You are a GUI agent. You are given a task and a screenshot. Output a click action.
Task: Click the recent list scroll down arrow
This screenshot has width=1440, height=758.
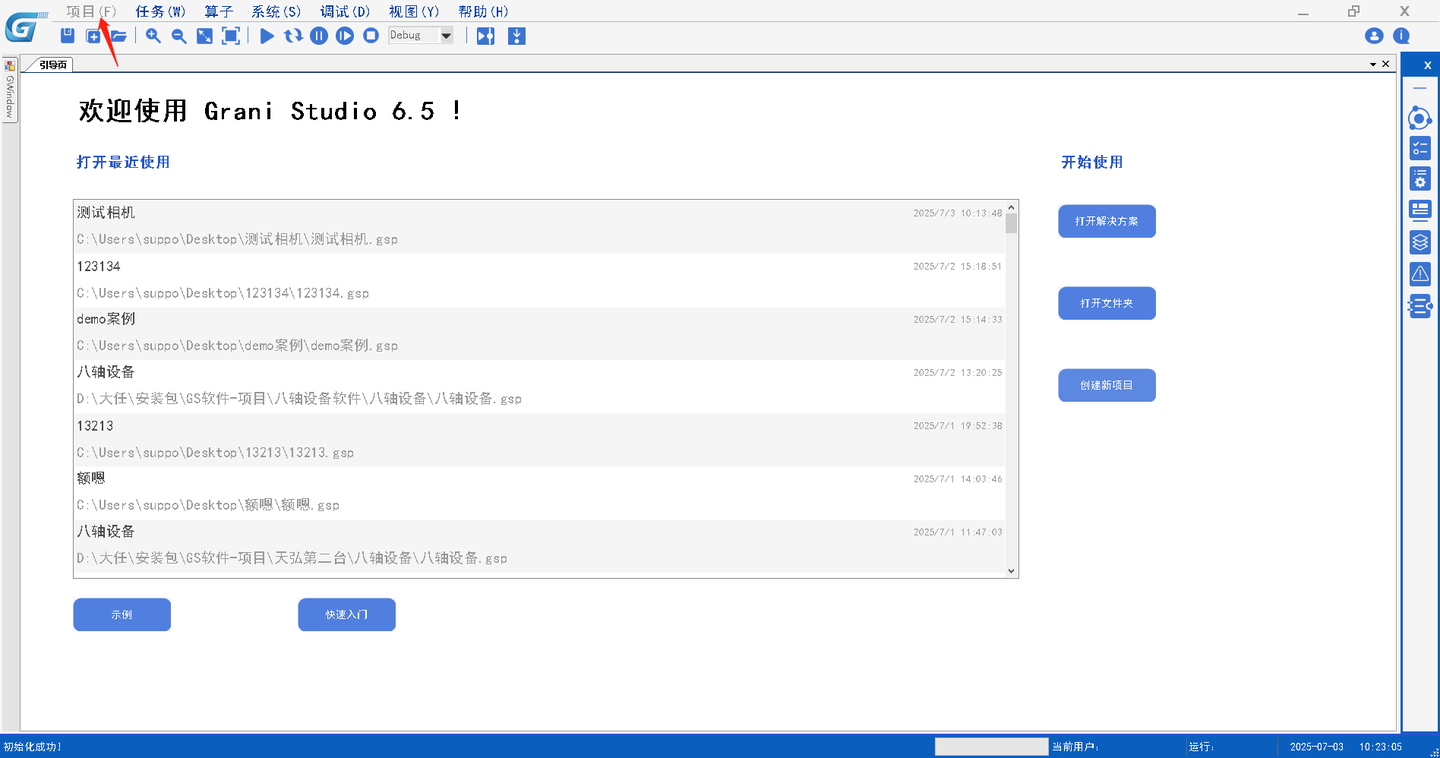tap(1011, 571)
